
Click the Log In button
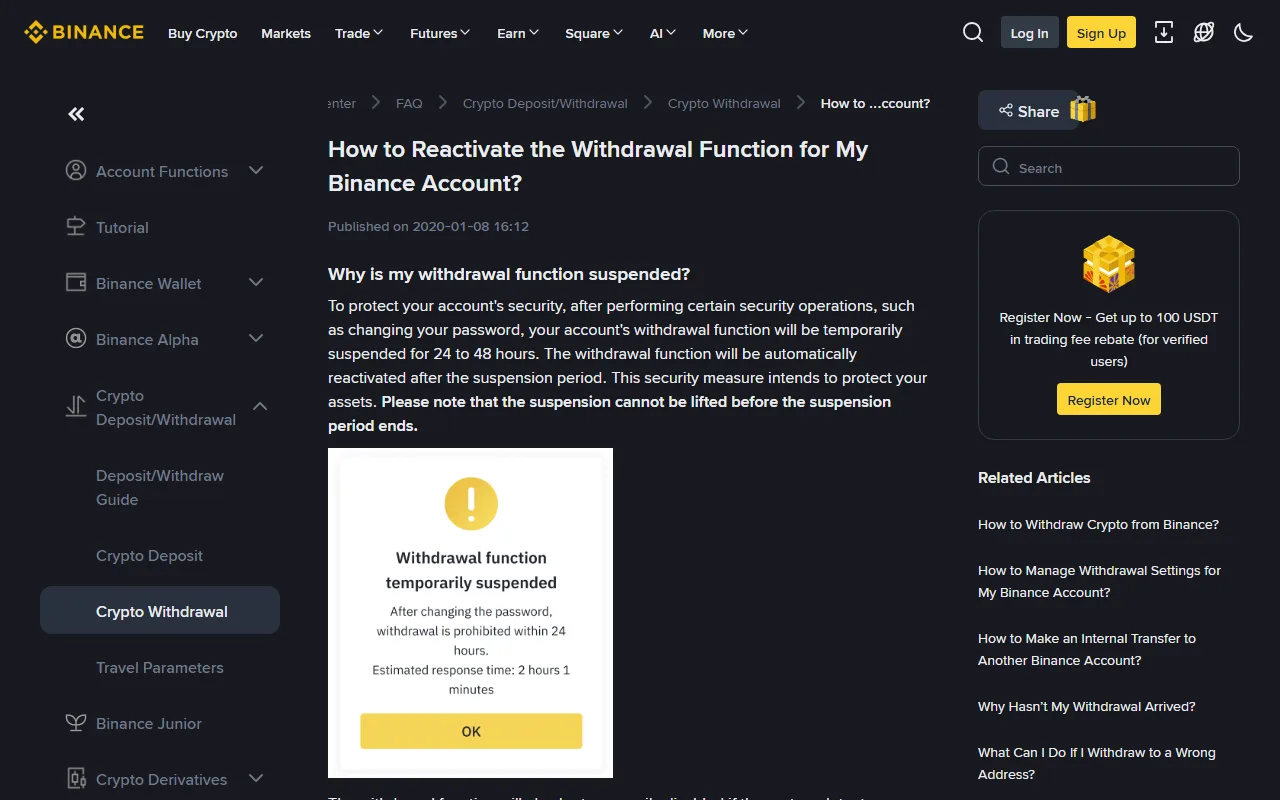pyautogui.click(x=1029, y=32)
